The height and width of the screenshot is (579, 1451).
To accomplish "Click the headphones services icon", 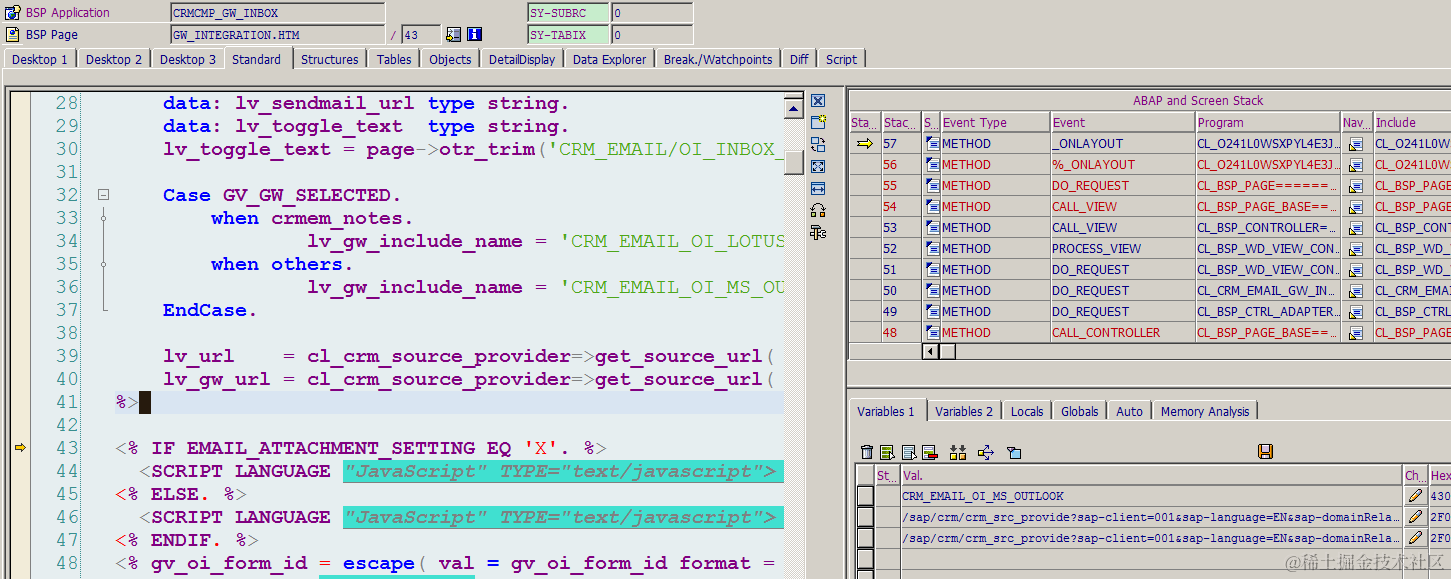I will (818, 210).
